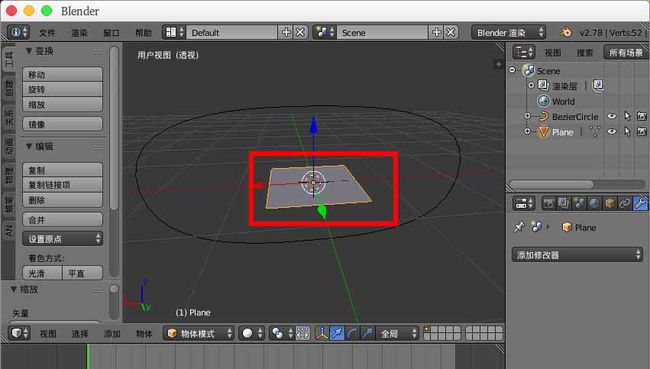Image resolution: width=650 pixels, height=369 pixels.
Task: Toggle the 3D manipulator axes widget
Action: click(322, 333)
